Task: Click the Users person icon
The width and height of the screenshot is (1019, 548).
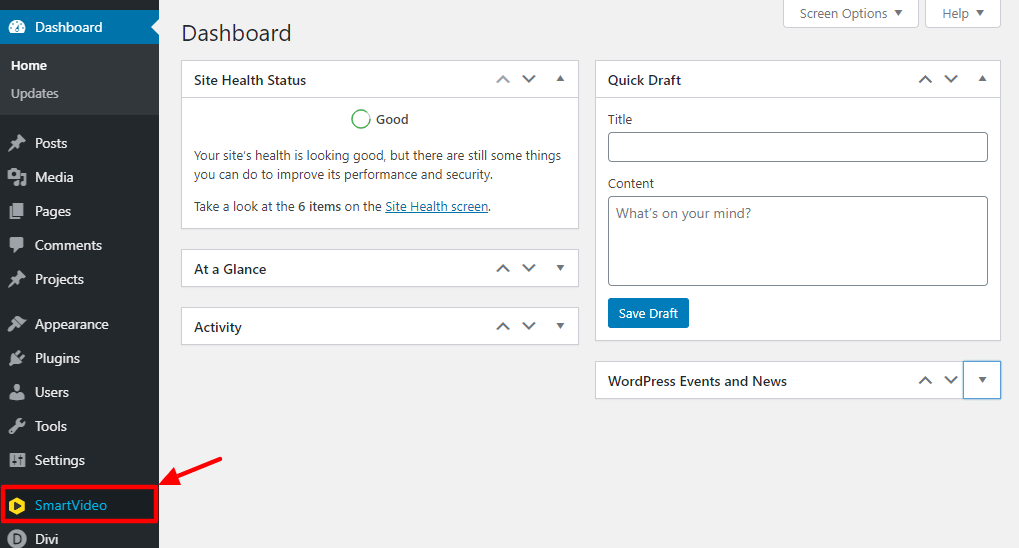Action: (x=17, y=392)
